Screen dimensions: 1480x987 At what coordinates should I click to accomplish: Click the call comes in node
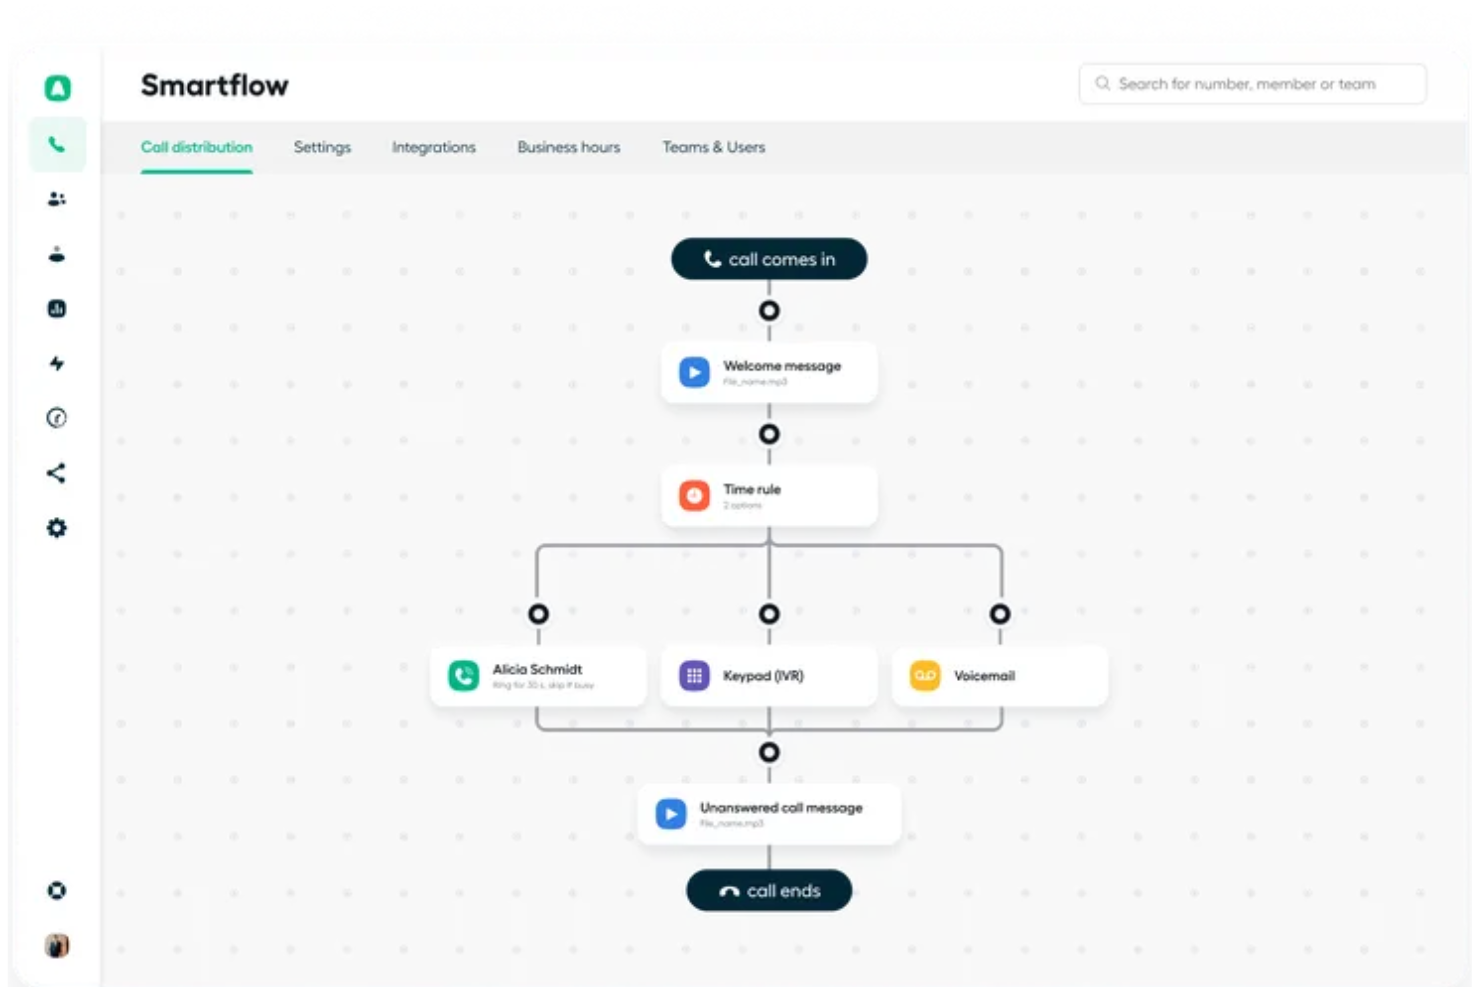[x=768, y=258]
